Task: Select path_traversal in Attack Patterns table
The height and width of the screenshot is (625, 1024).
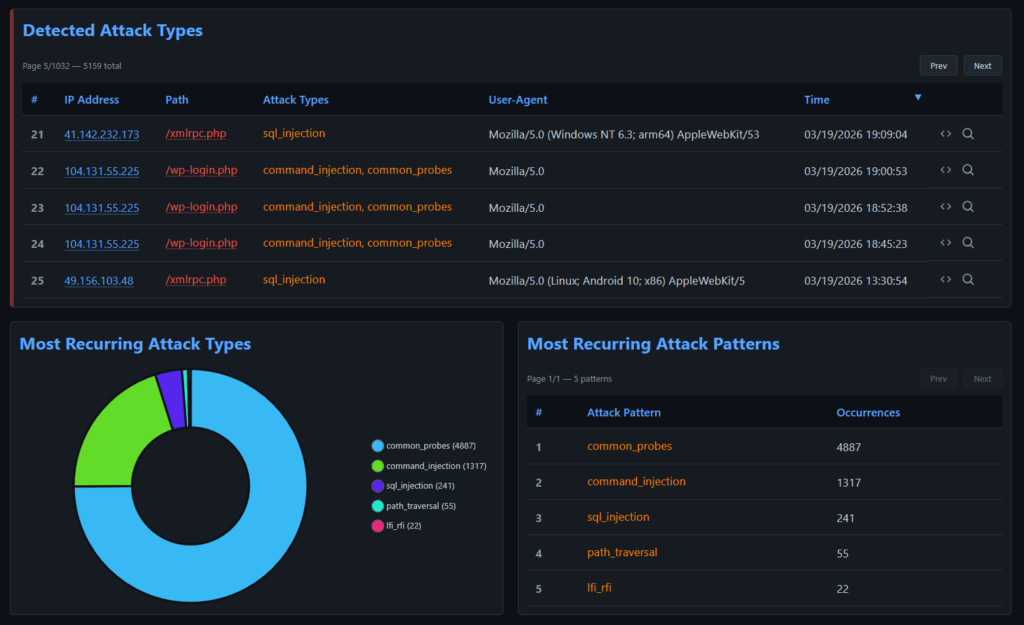Action: click(622, 552)
